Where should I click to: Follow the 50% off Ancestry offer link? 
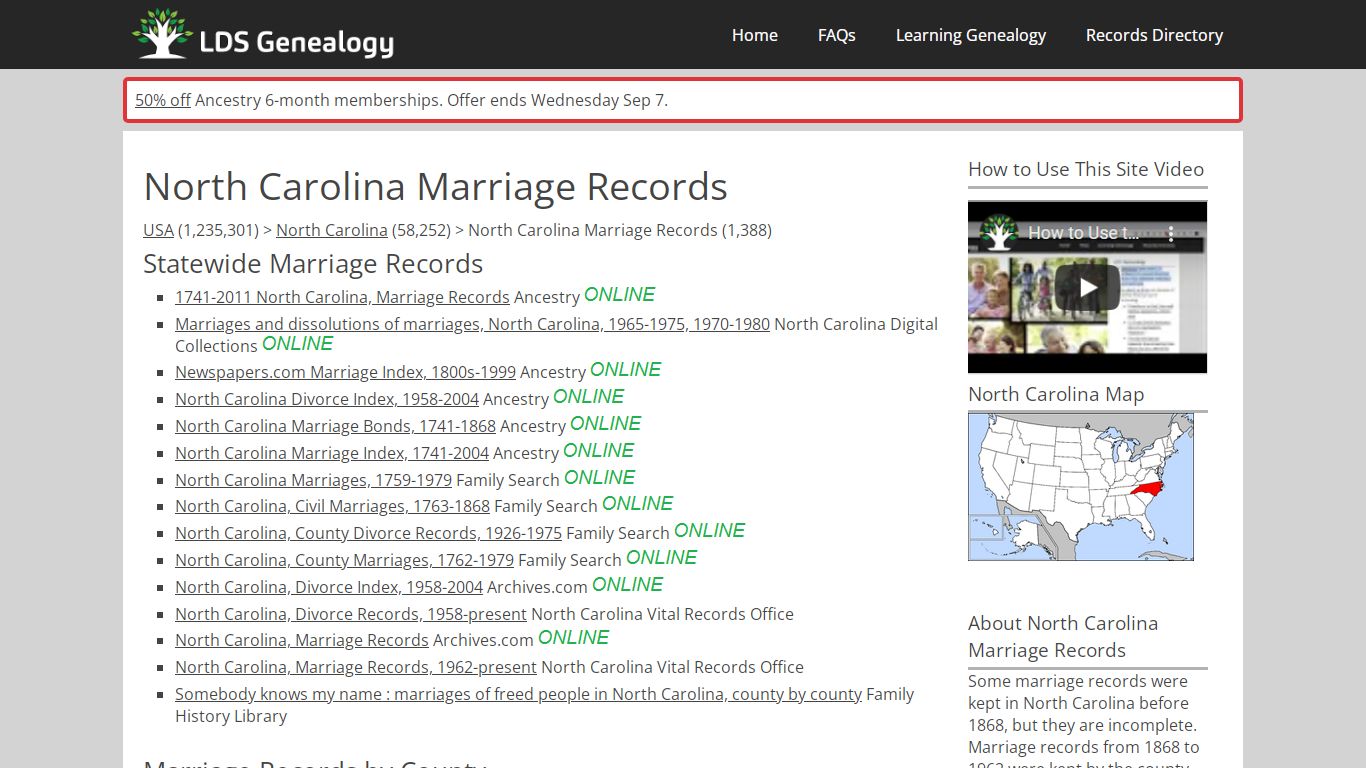point(163,100)
